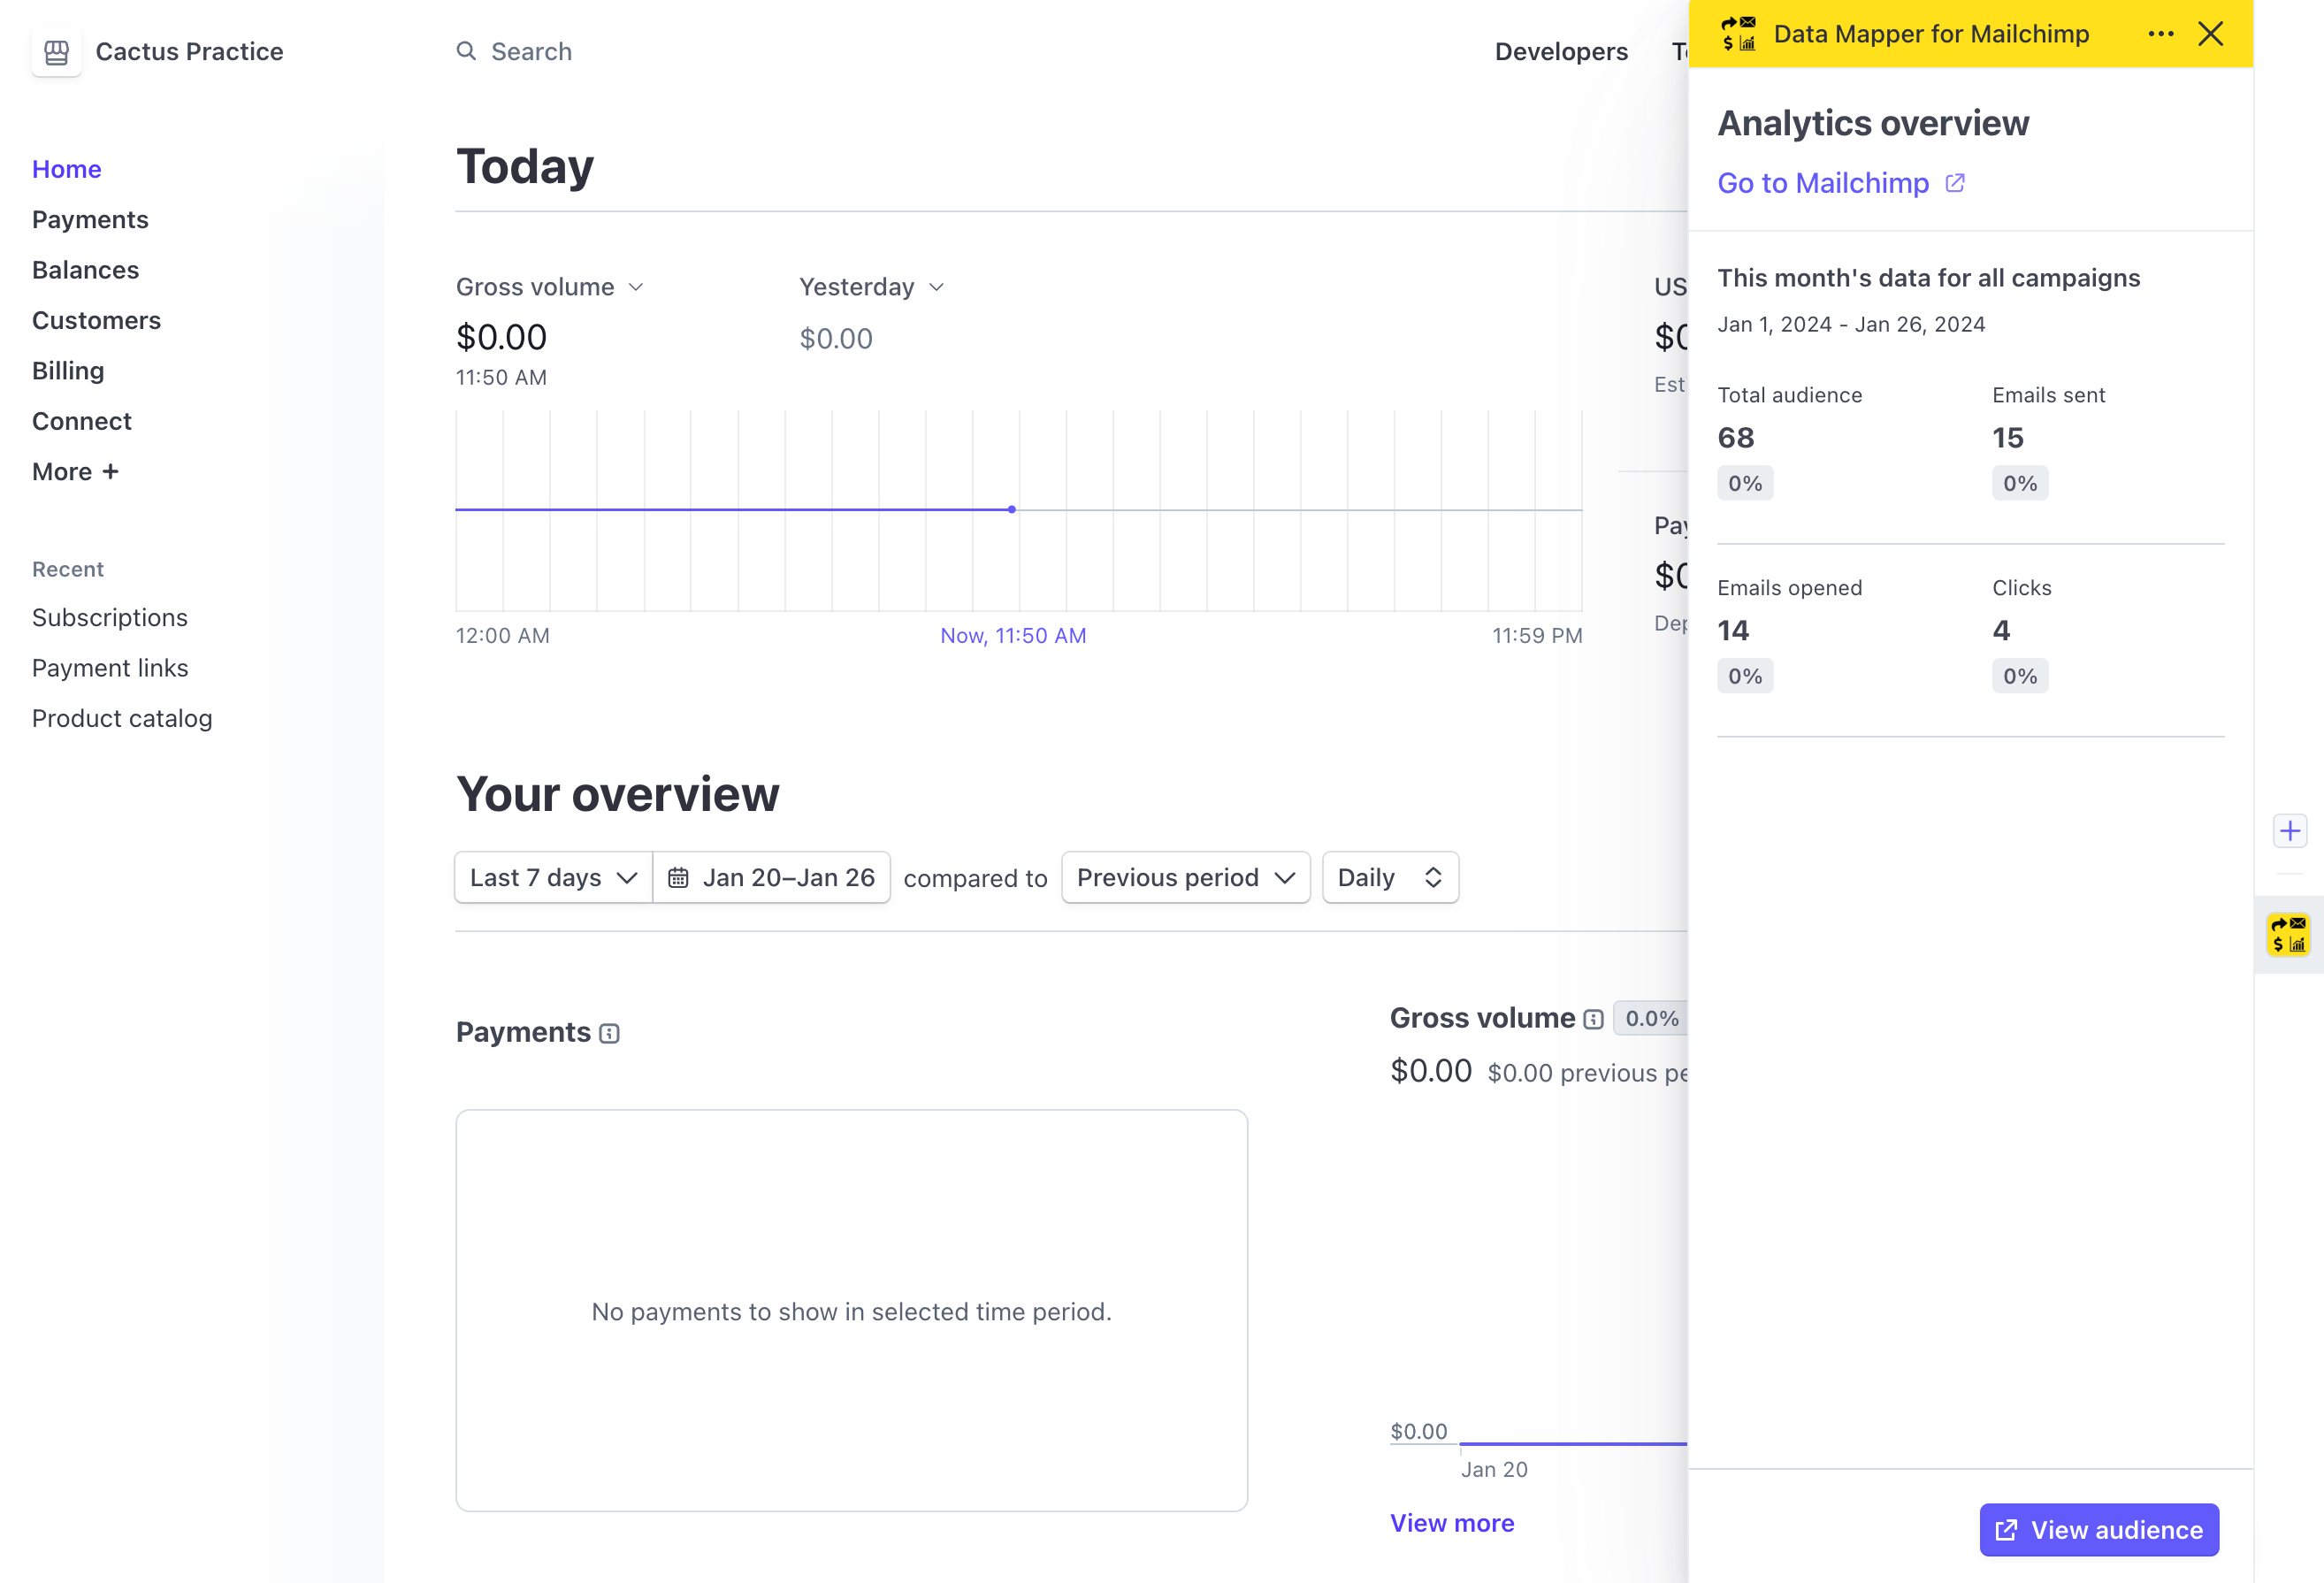Viewport: 2324px width, 1583px height.
Task: Close the Data Mapper for Mailchimp panel
Action: pyautogui.click(x=2210, y=33)
